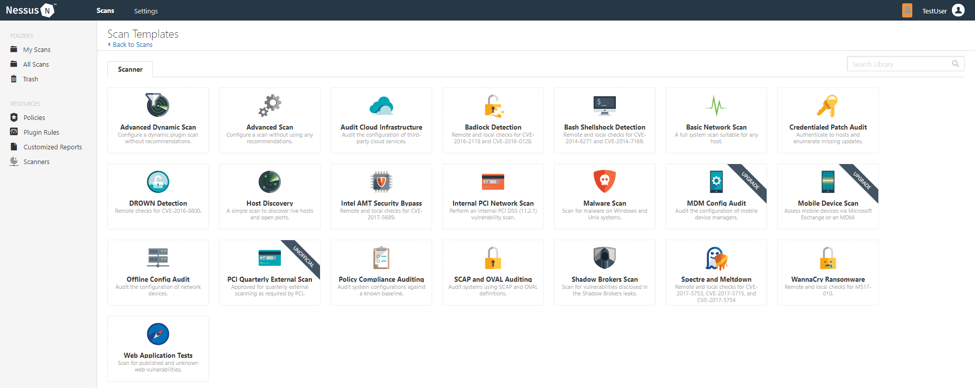Click the Spectre and Meltdown CVE description
This screenshot has height=388, width=975.
pyautogui.click(x=716, y=293)
